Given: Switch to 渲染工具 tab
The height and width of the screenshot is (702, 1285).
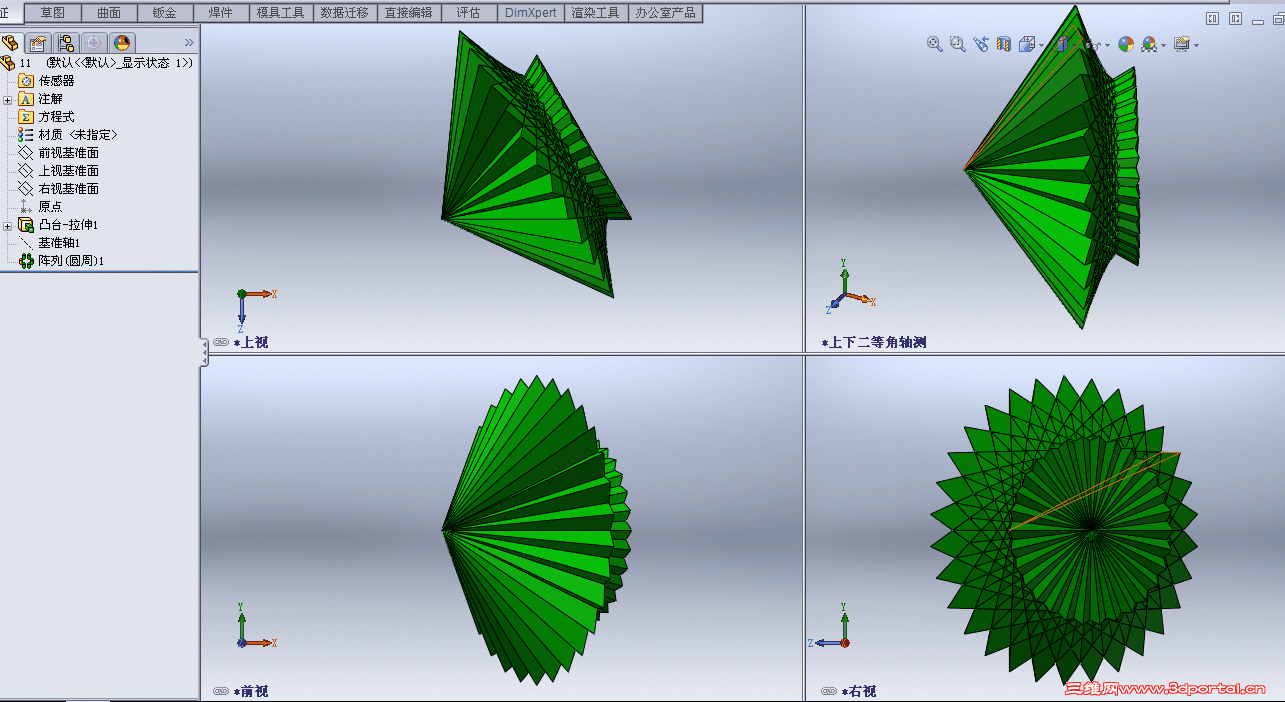Looking at the screenshot, I should pos(596,13).
